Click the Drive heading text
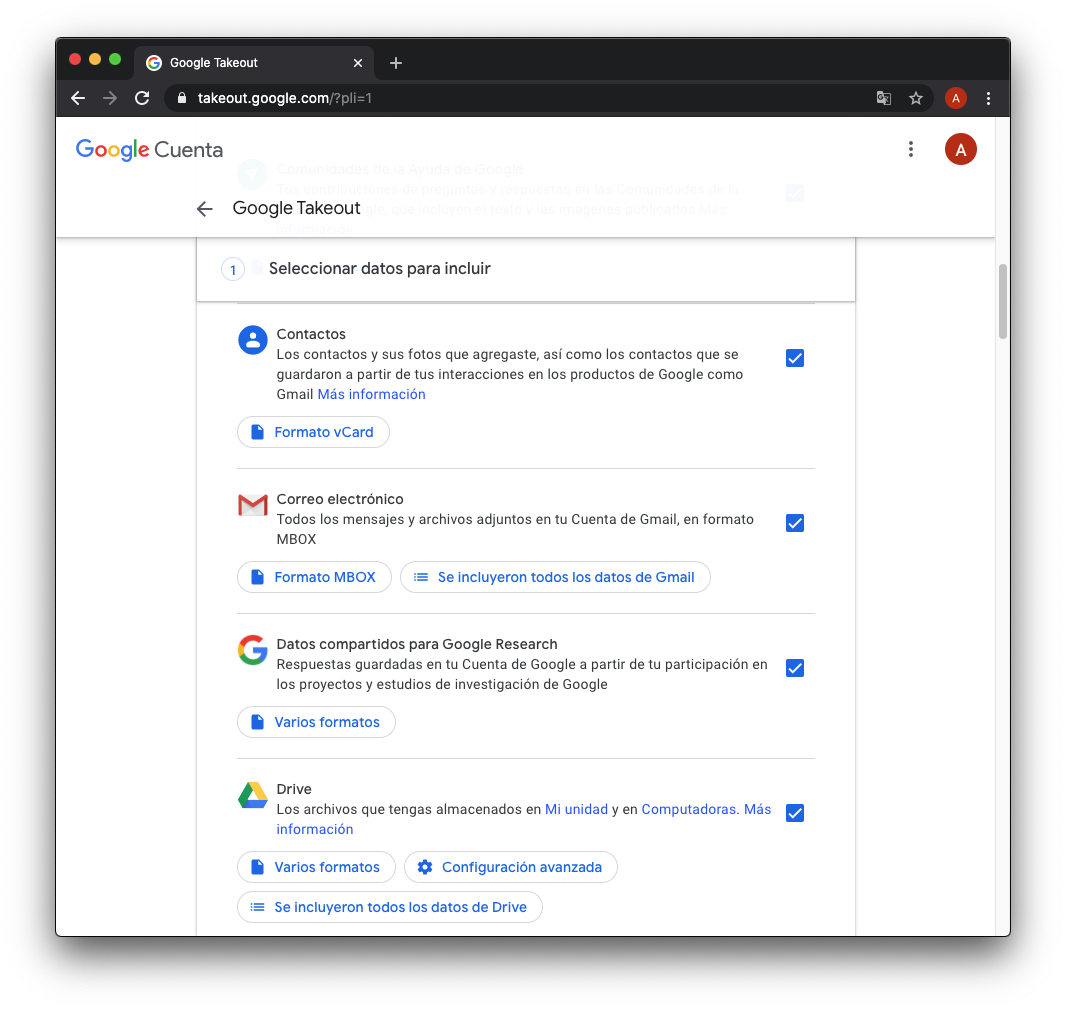 [294, 789]
